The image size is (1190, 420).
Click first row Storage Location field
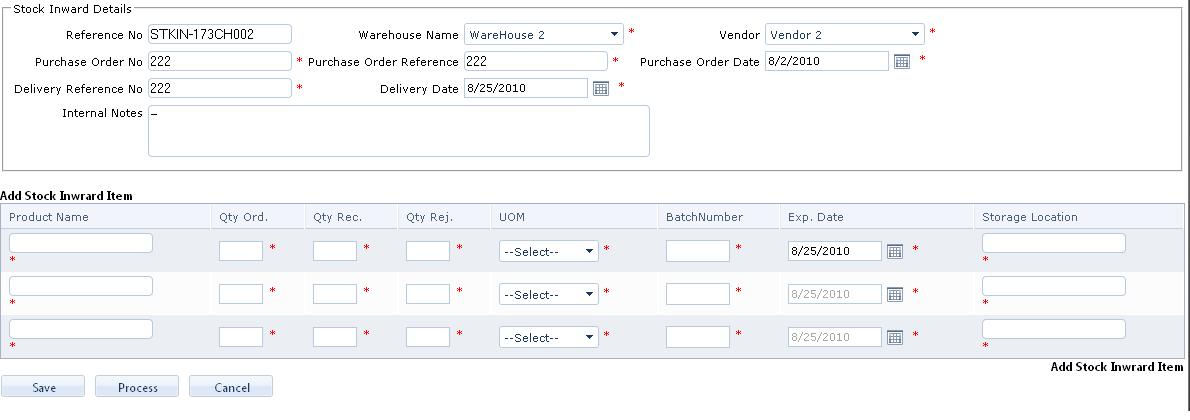pos(1053,243)
